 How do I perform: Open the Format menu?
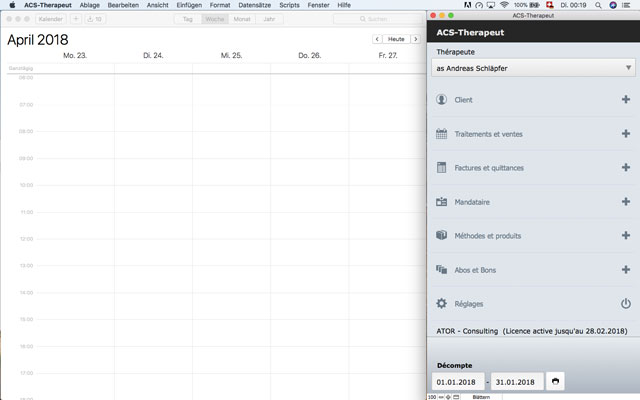click(220, 5)
